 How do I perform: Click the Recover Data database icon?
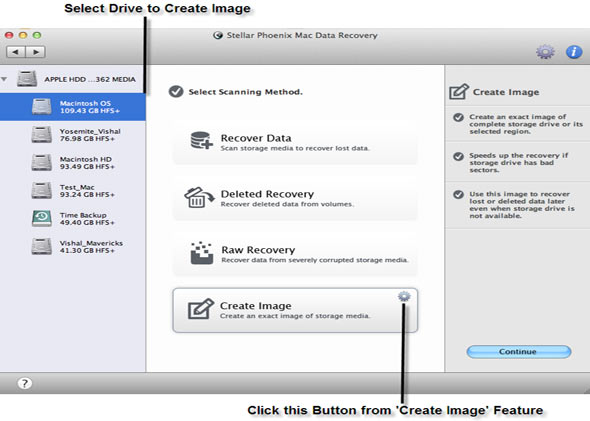point(201,141)
